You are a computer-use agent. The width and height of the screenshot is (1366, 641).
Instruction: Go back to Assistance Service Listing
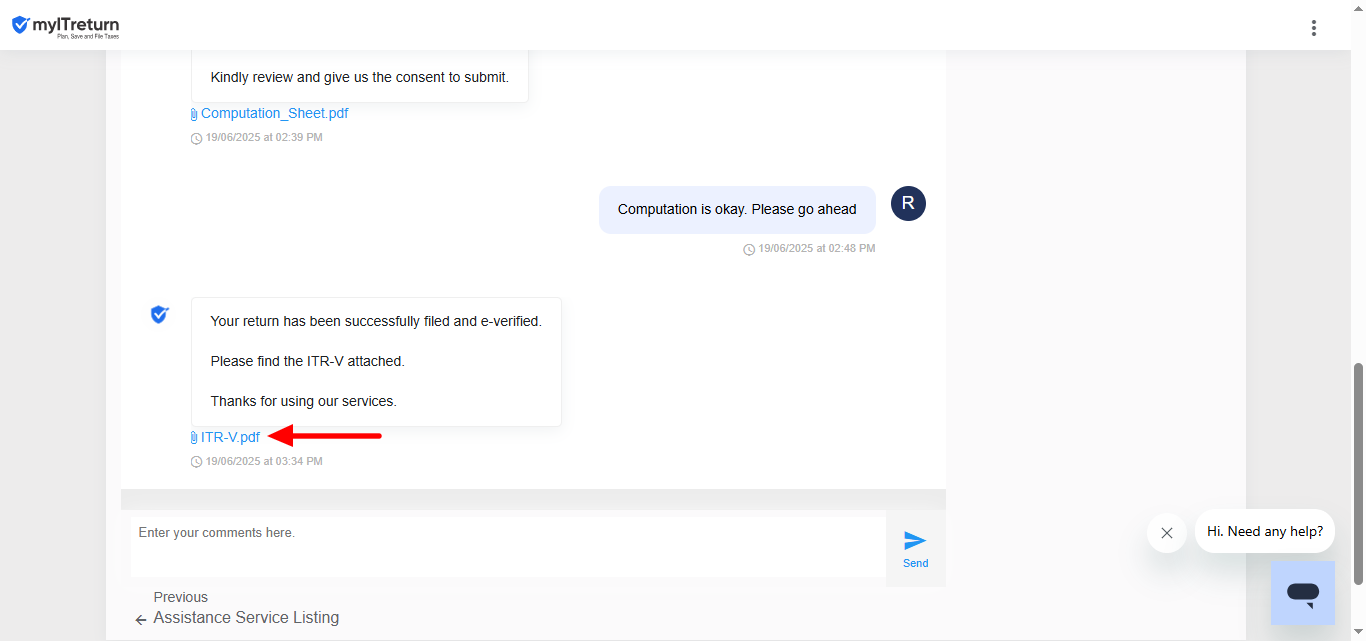point(245,618)
